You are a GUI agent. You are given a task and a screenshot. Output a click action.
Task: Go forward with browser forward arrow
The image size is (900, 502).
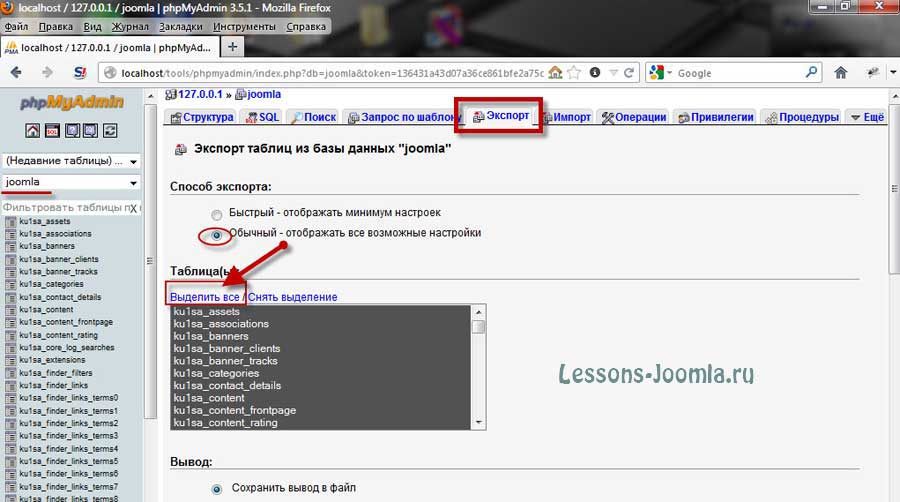point(47,72)
